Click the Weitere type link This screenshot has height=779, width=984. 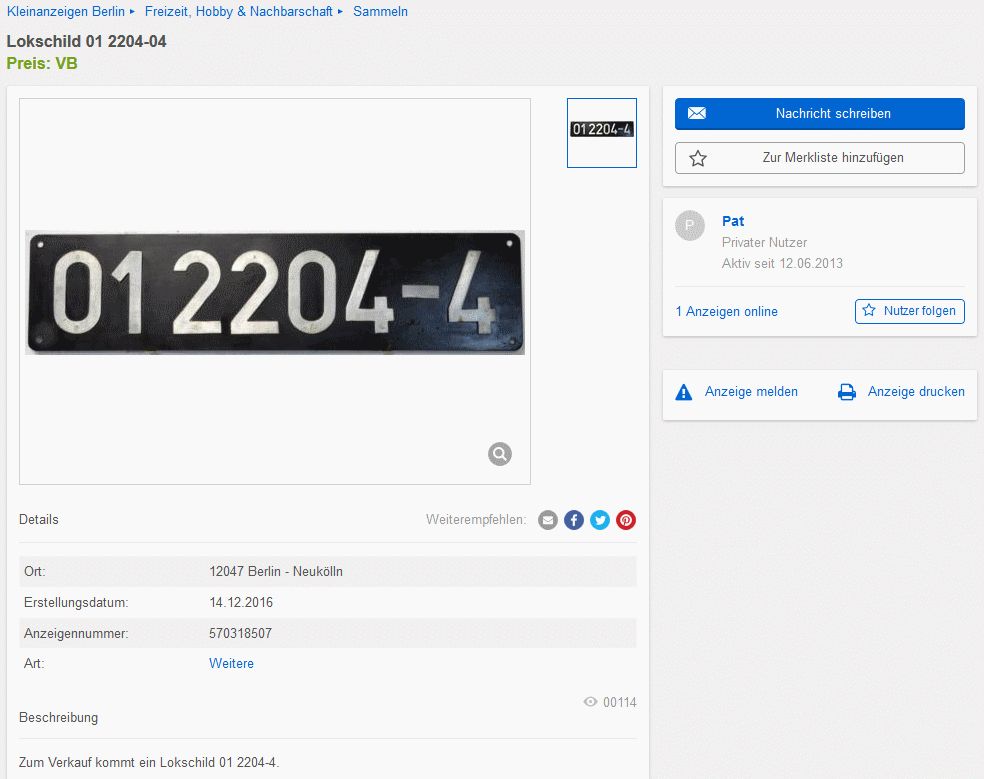click(x=231, y=663)
